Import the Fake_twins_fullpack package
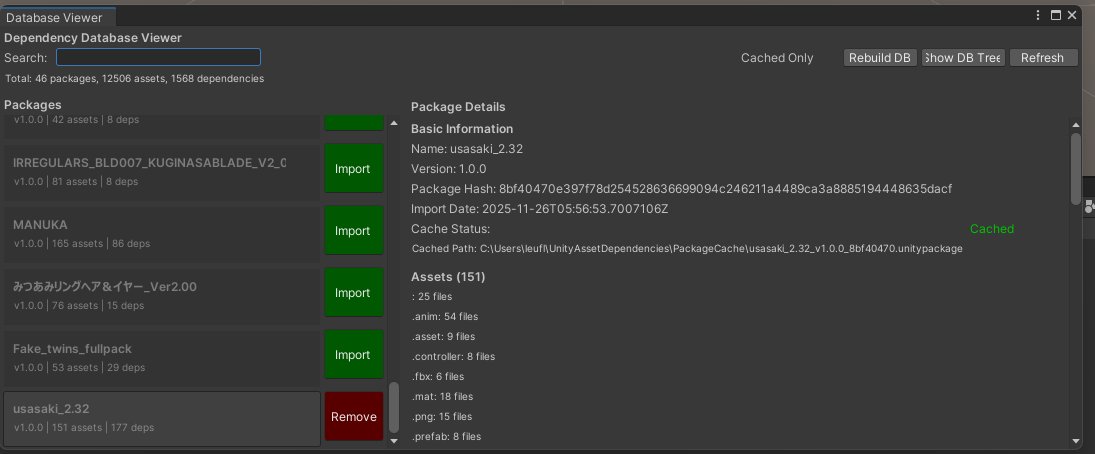Viewport: 1095px width, 454px height. 353,355
